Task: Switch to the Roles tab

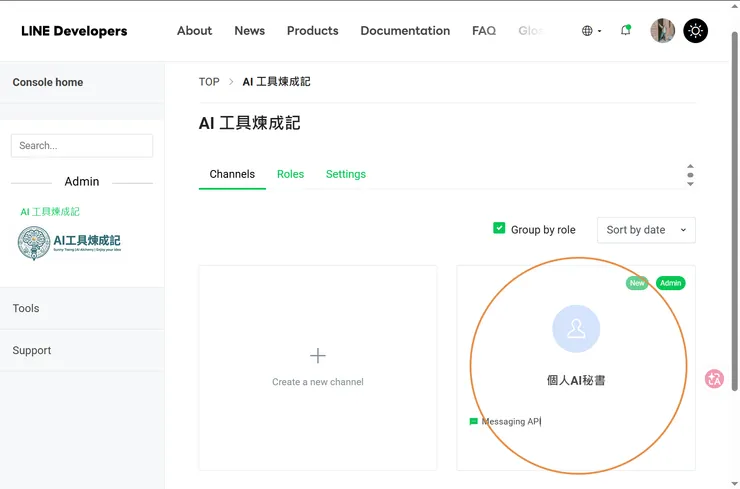Action: pyautogui.click(x=290, y=174)
